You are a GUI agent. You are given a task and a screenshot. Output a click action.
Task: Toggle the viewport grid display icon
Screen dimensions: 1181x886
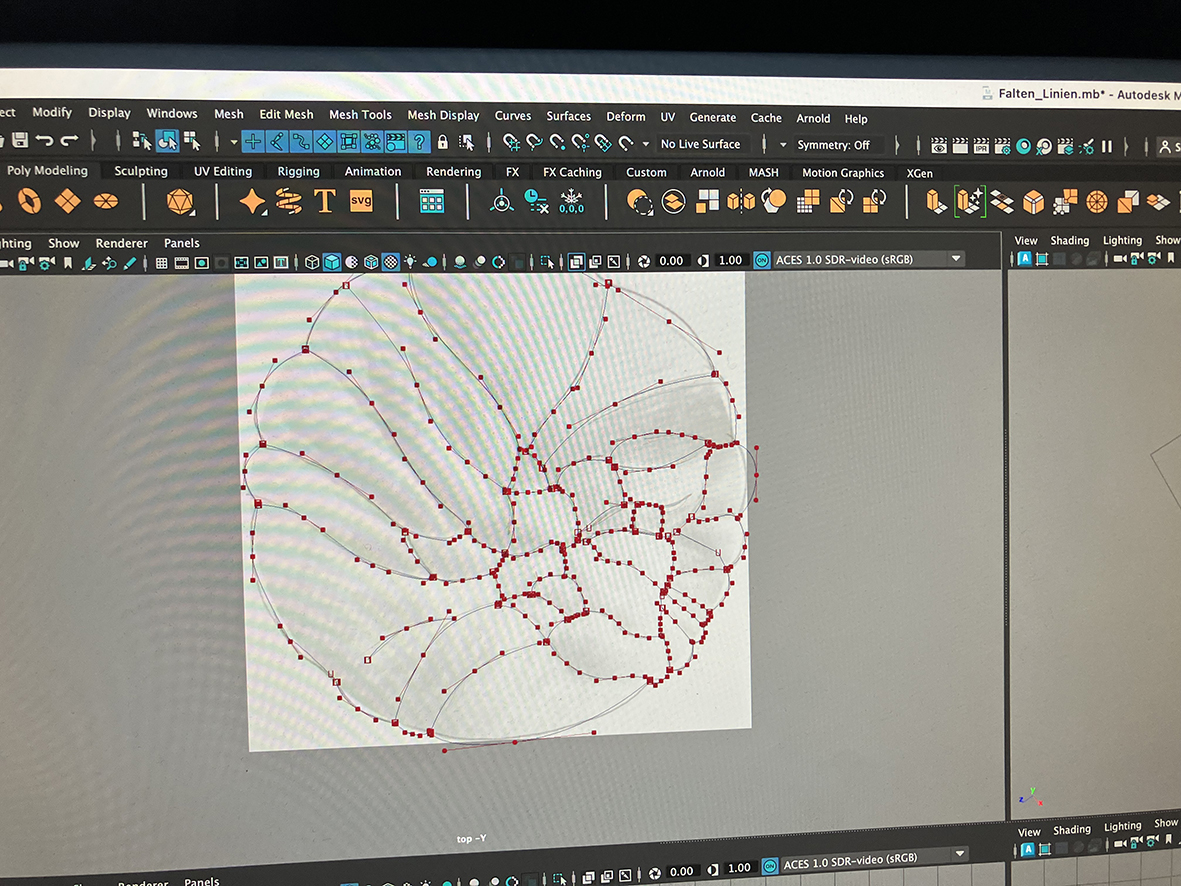161,263
